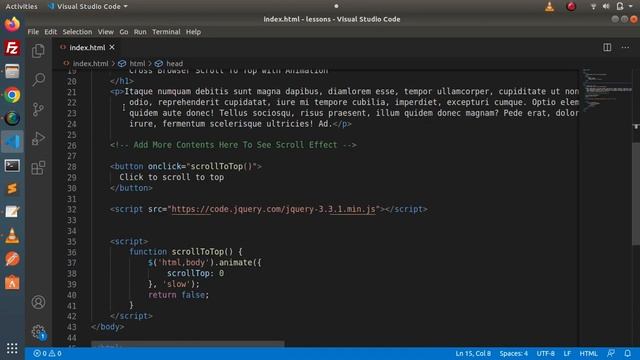Place cursor on 'Click to scroll to top' text
640x360 pixels.
pos(171,177)
